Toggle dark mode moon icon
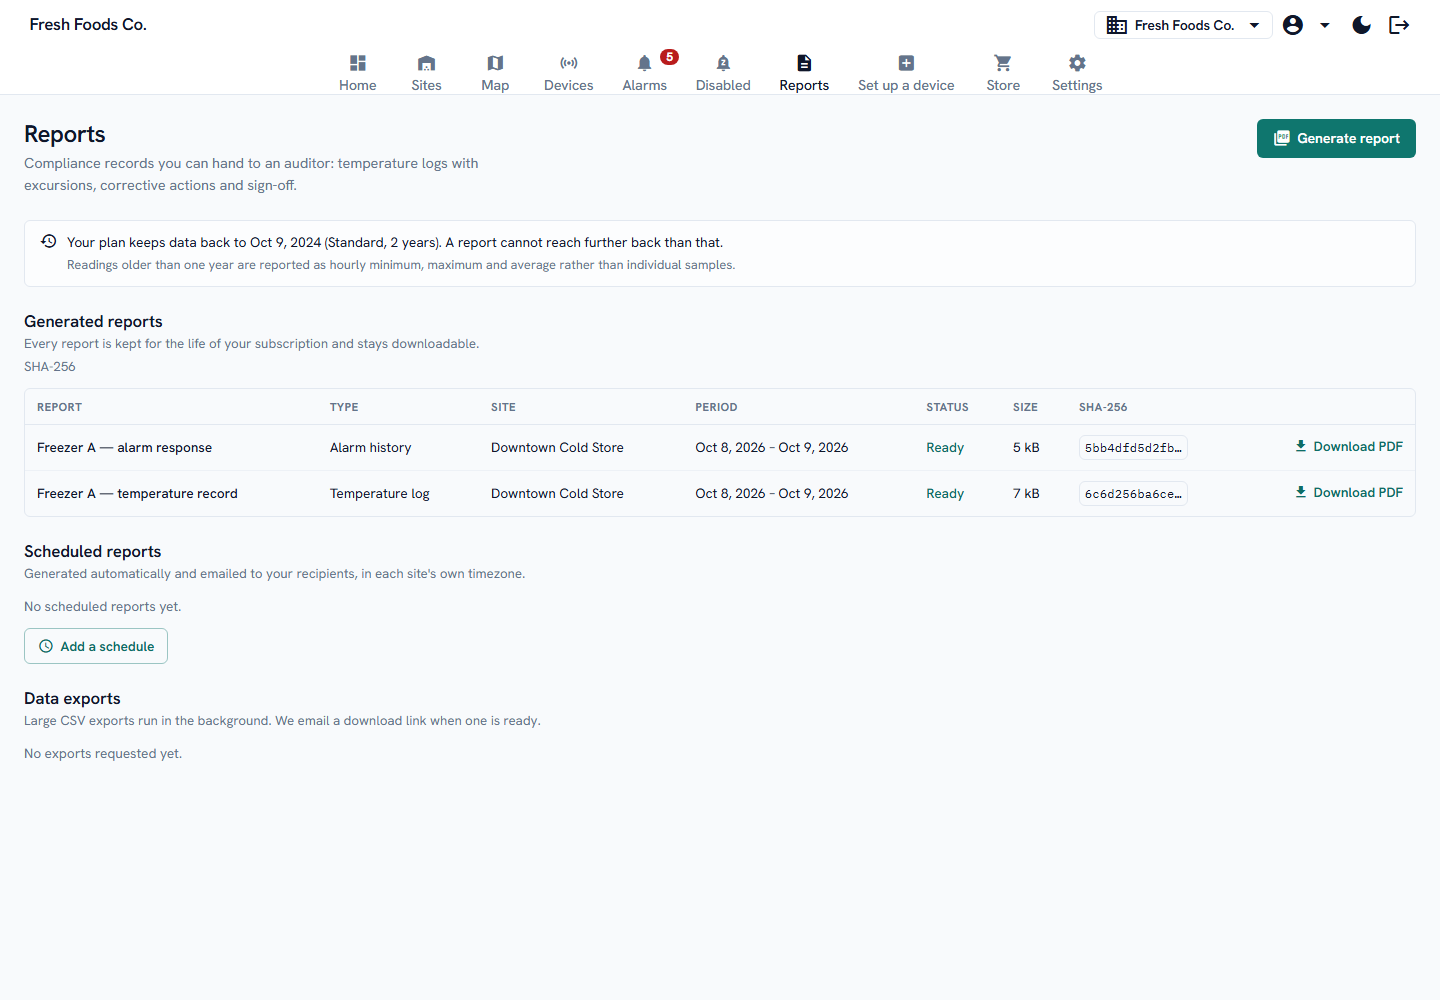 tap(1361, 25)
